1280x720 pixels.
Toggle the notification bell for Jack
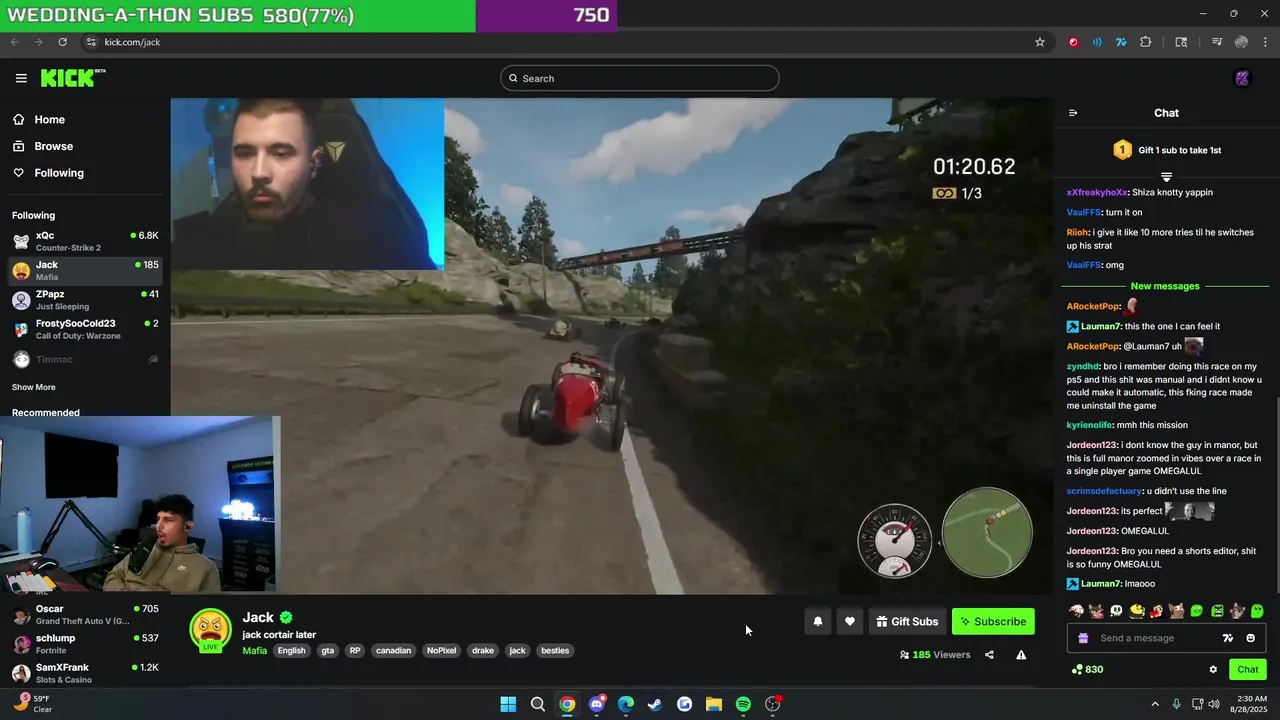818,621
